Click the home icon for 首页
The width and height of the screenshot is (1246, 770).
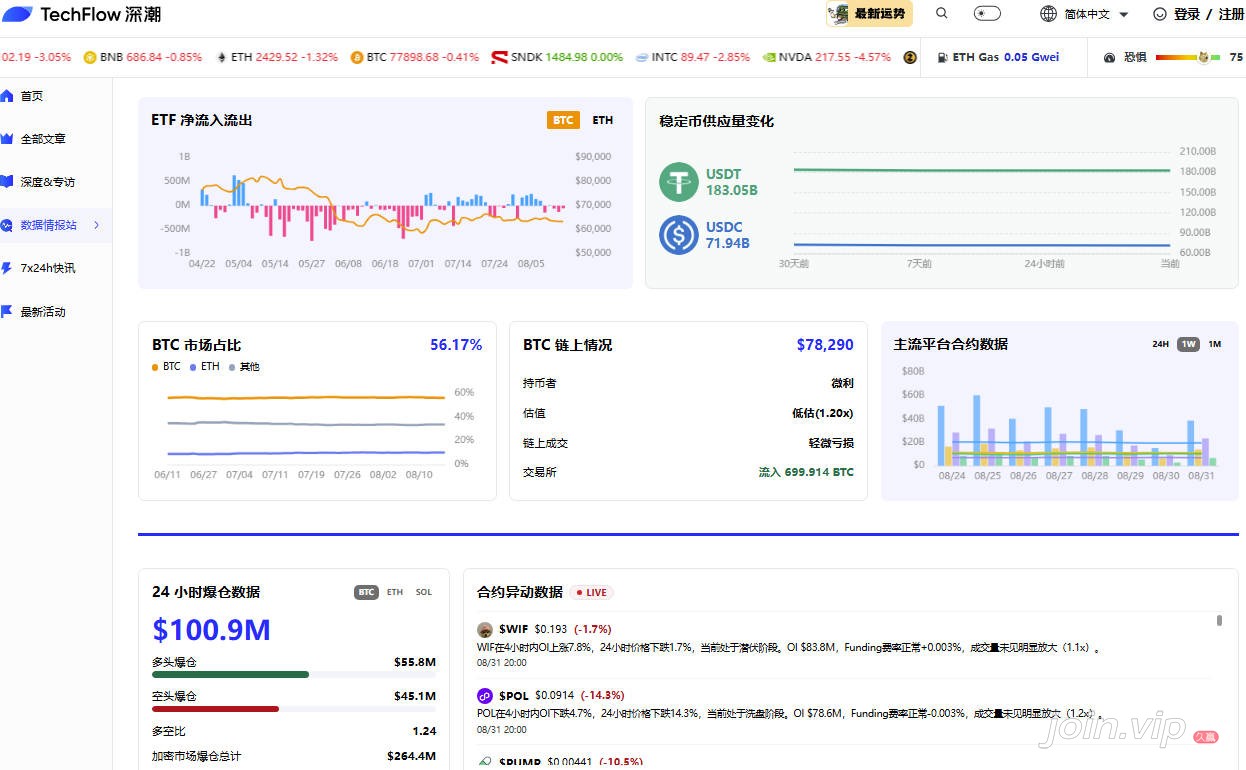pos(7,96)
